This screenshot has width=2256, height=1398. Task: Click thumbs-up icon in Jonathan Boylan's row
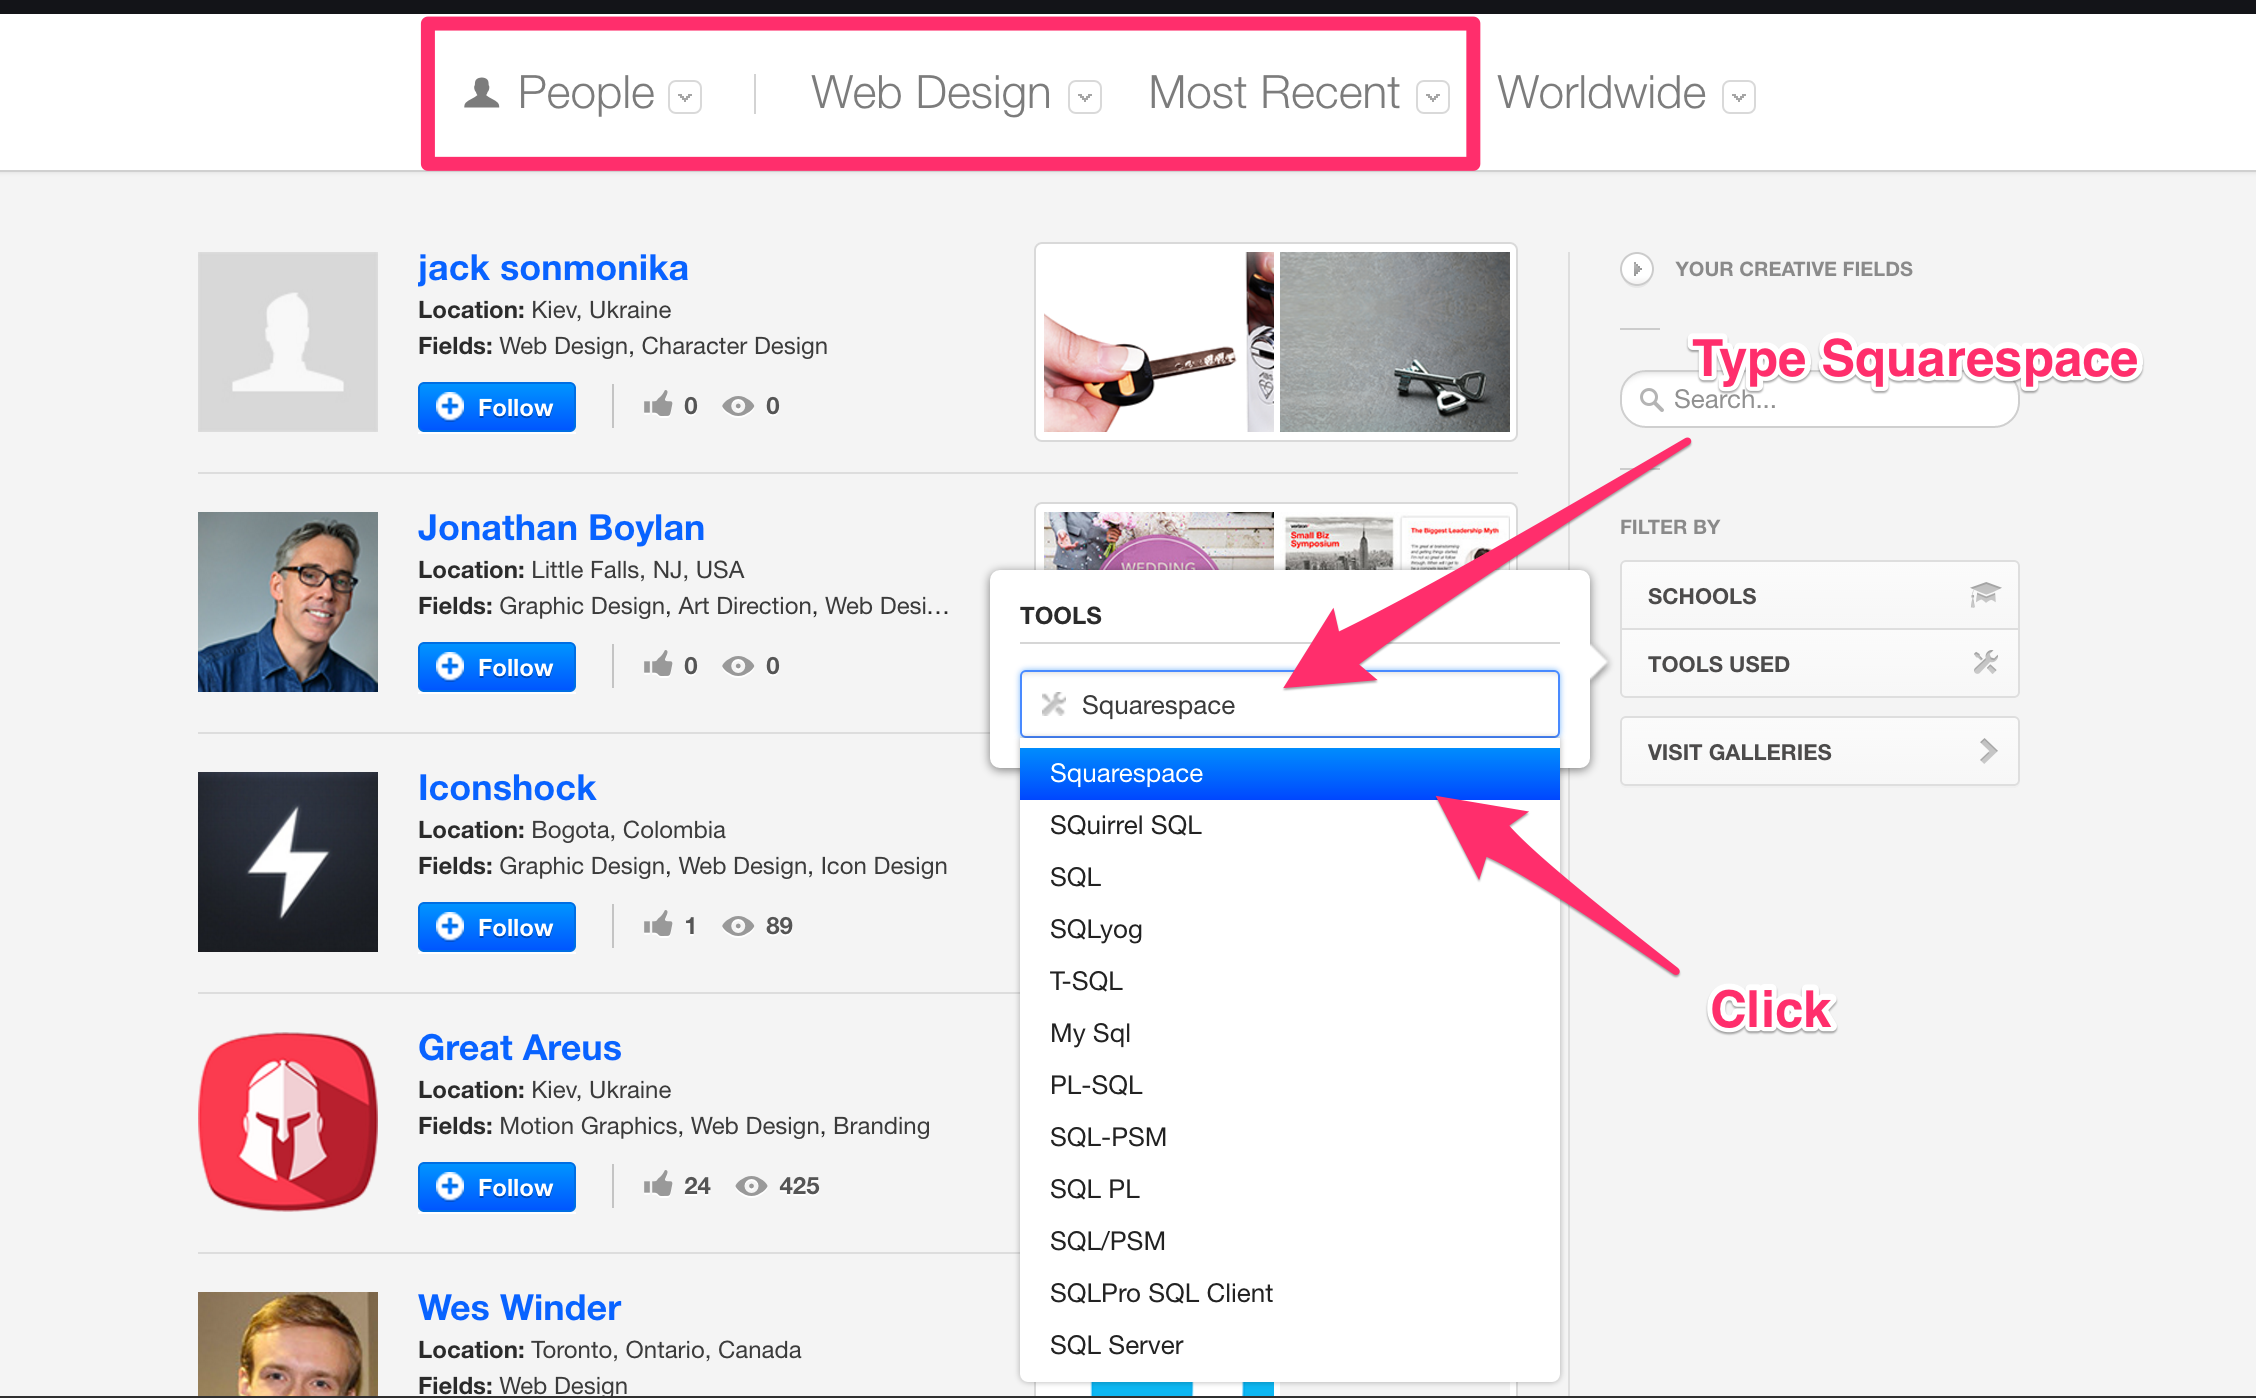(658, 665)
